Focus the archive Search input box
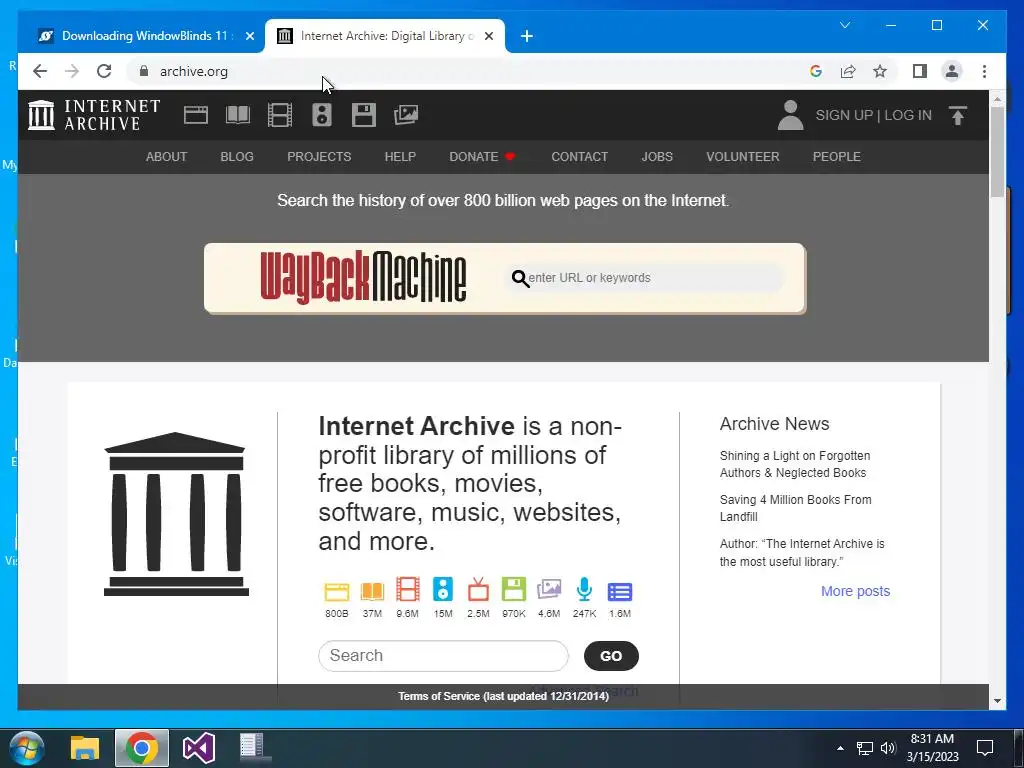The image size is (1024, 768). click(x=443, y=656)
